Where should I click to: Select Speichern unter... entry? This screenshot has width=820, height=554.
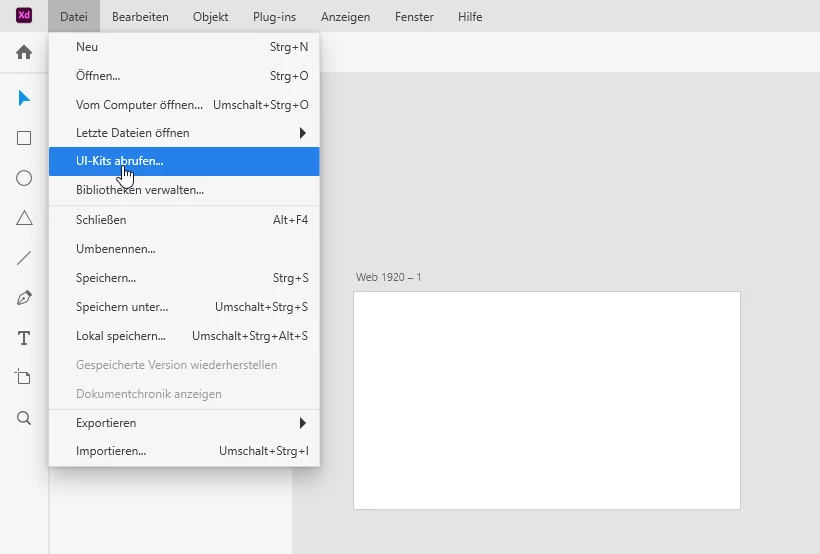click(x=184, y=307)
